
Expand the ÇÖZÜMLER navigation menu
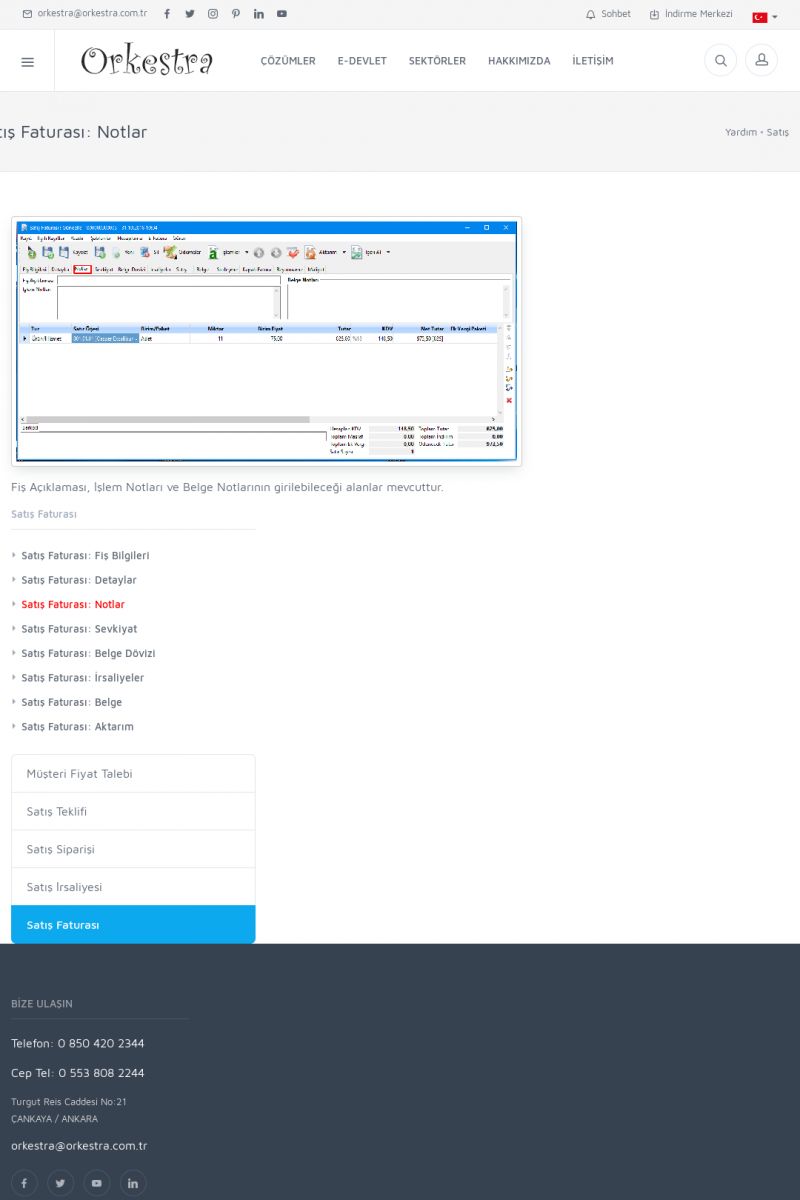pos(288,61)
